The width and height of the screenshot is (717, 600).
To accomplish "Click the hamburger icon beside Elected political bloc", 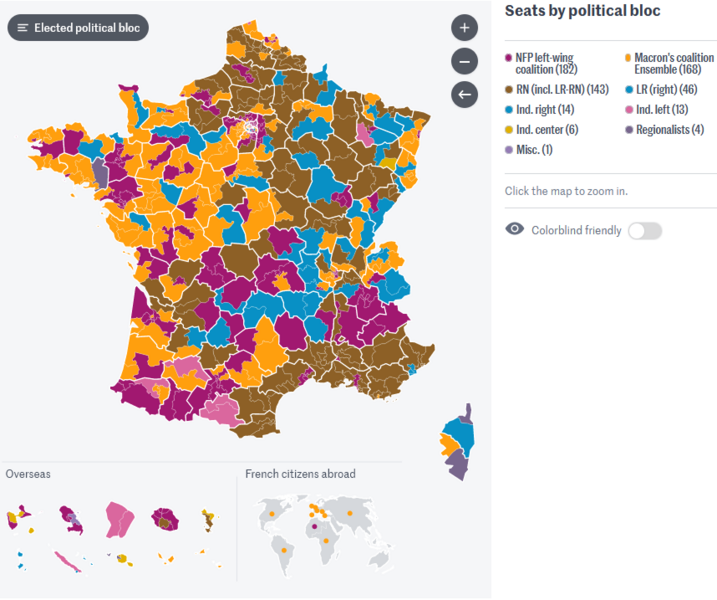I will tap(23, 28).
